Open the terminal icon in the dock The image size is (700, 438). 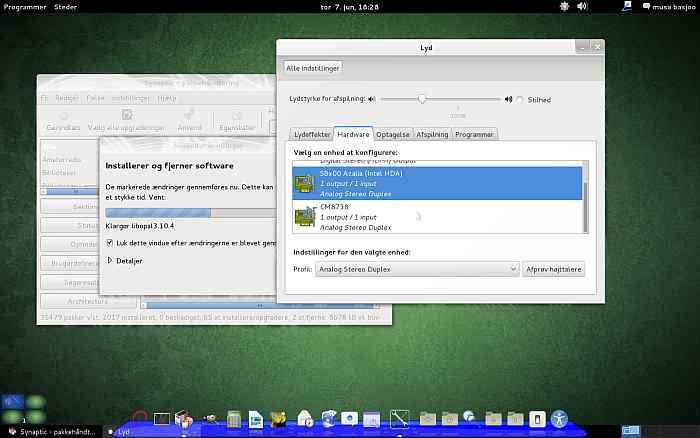(162, 419)
